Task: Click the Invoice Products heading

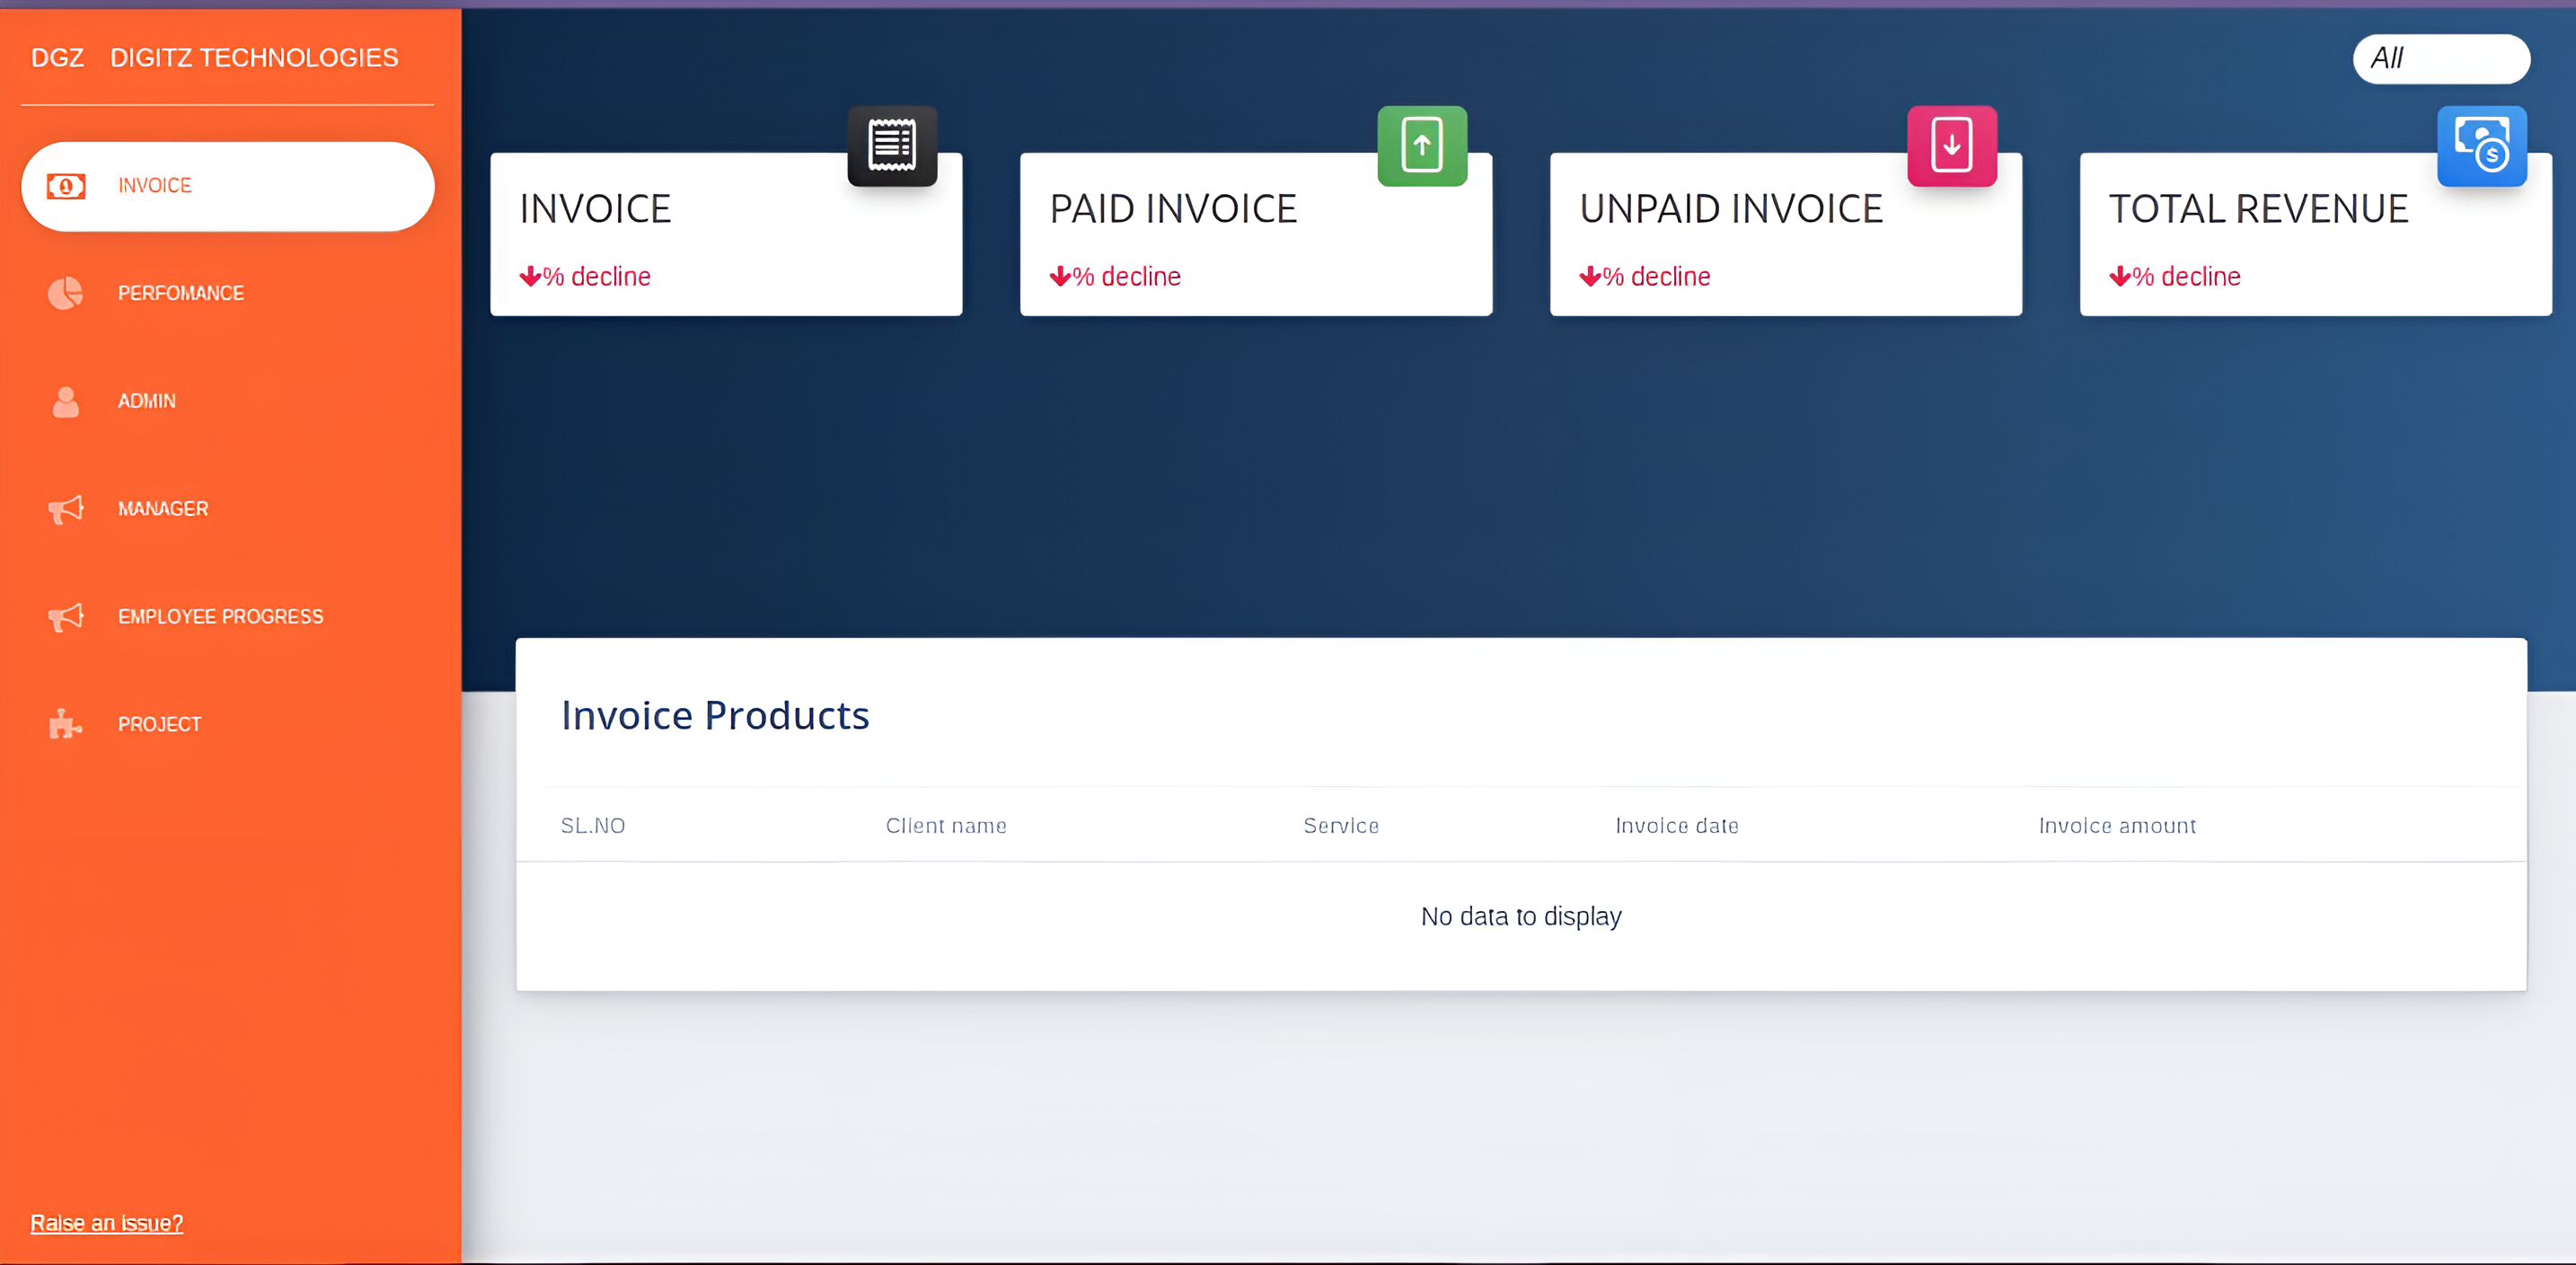Action: click(x=715, y=716)
